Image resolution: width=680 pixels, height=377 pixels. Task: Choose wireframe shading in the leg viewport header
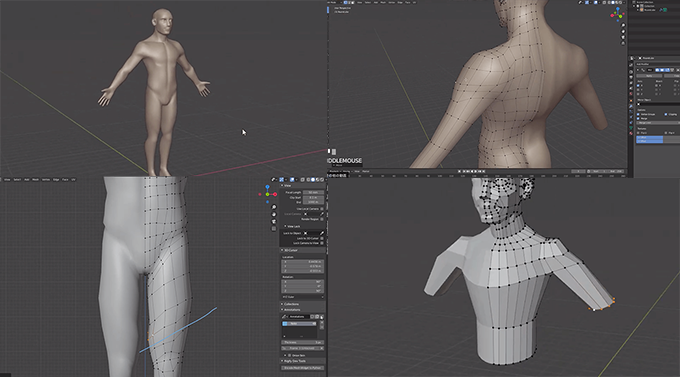click(308, 180)
